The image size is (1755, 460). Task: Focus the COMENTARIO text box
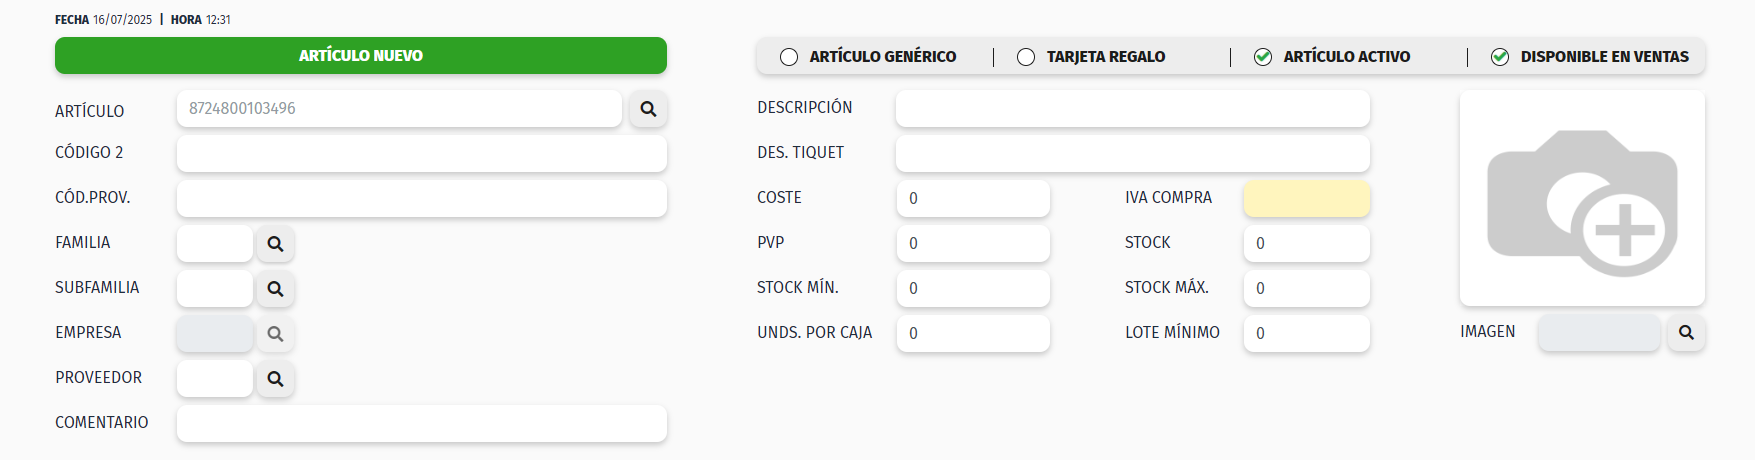tap(421, 424)
